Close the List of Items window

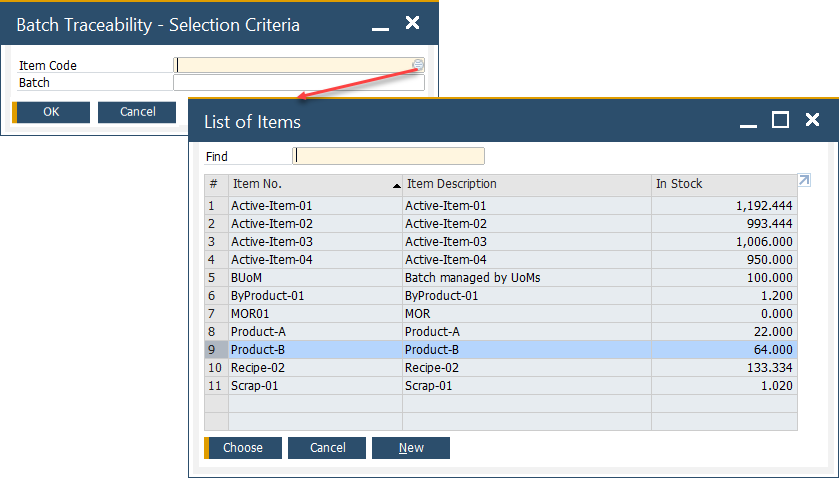[x=812, y=119]
